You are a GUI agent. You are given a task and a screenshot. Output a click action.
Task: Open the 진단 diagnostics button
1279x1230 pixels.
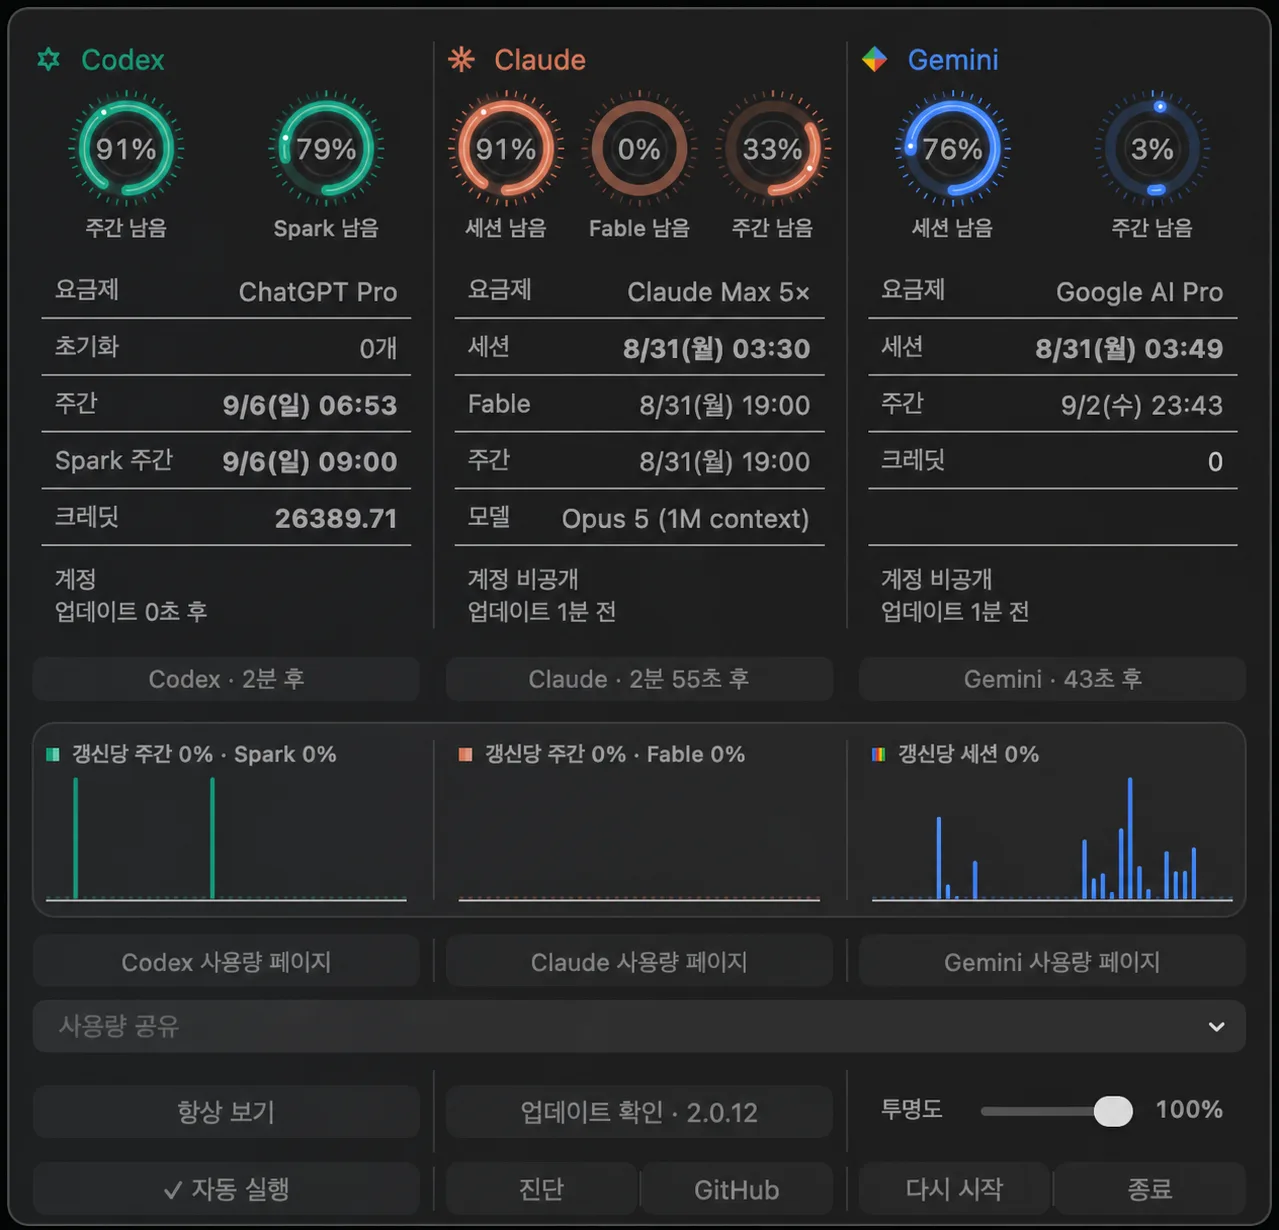pos(541,1189)
